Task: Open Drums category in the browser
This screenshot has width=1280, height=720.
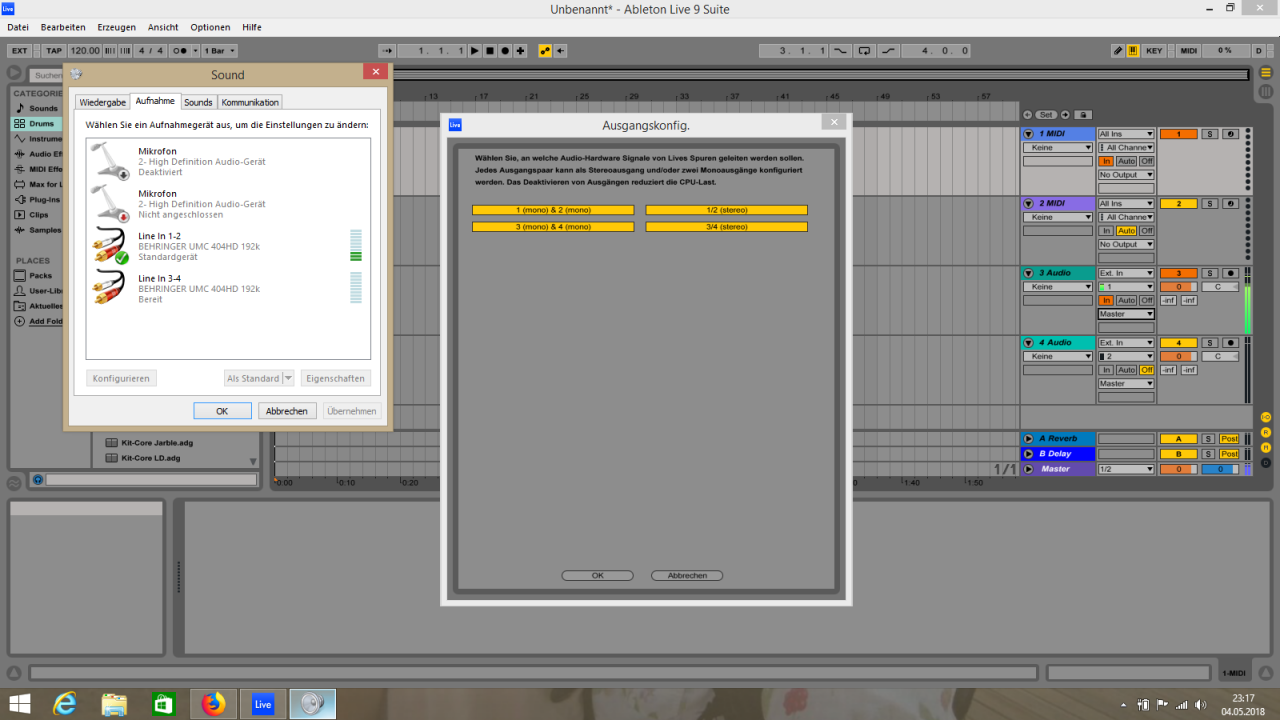Action: (35, 124)
